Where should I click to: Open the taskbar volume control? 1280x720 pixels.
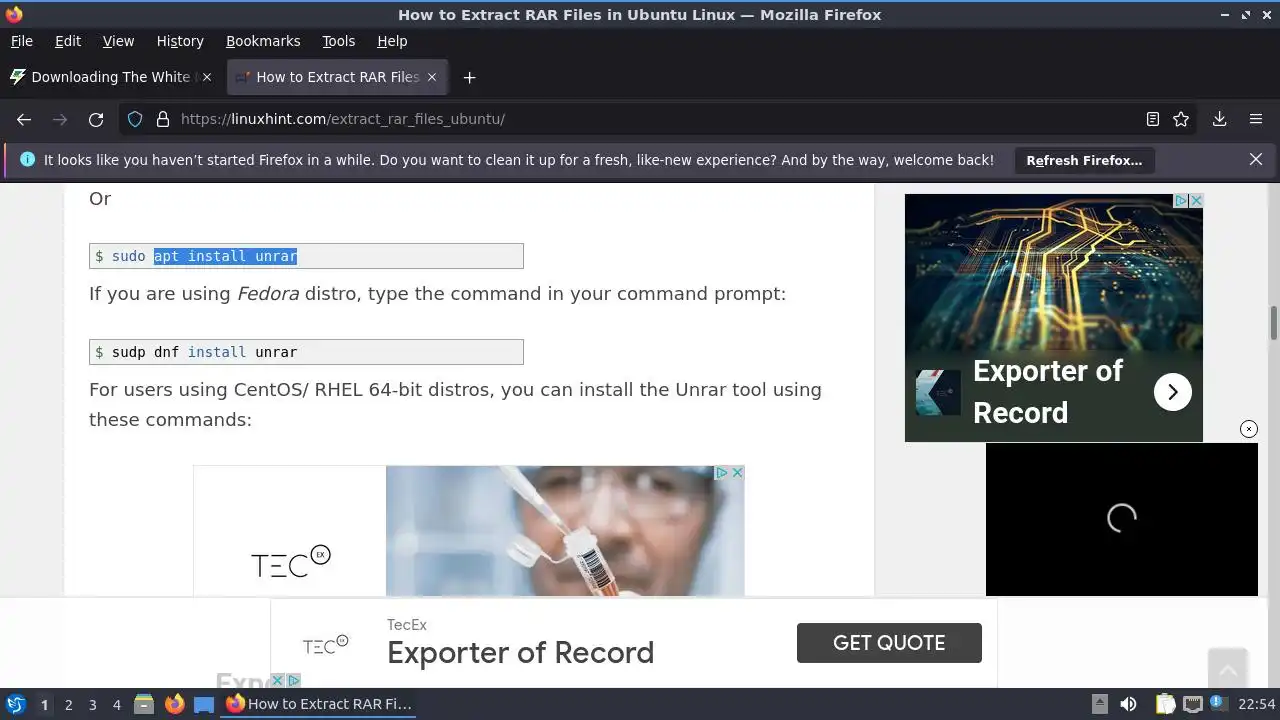(x=1128, y=704)
